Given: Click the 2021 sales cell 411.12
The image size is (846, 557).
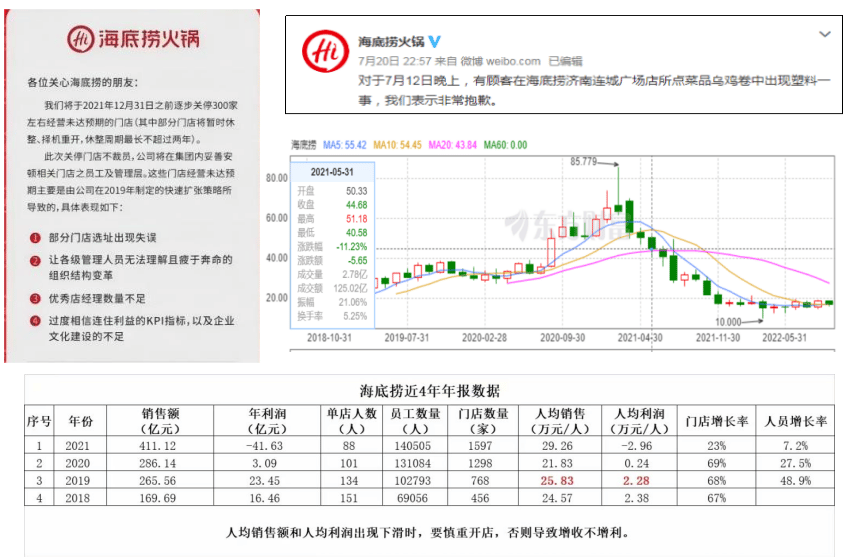Looking at the screenshot, I should 160,446.
